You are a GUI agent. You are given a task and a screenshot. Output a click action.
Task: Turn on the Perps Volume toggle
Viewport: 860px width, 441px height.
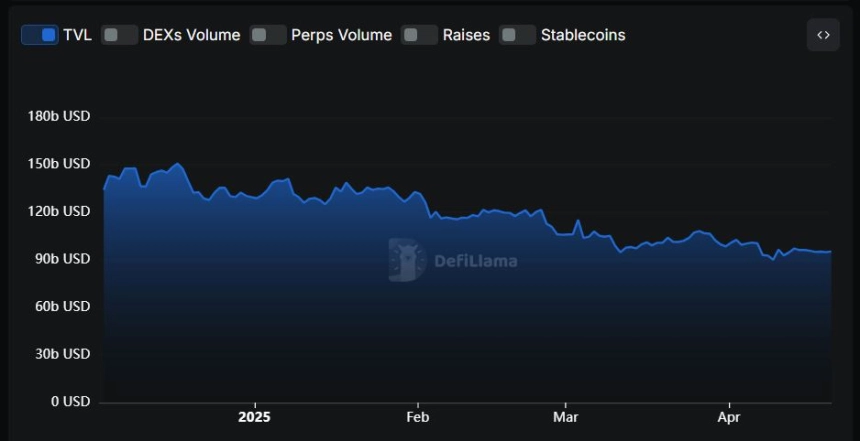[x=268, y=35]
